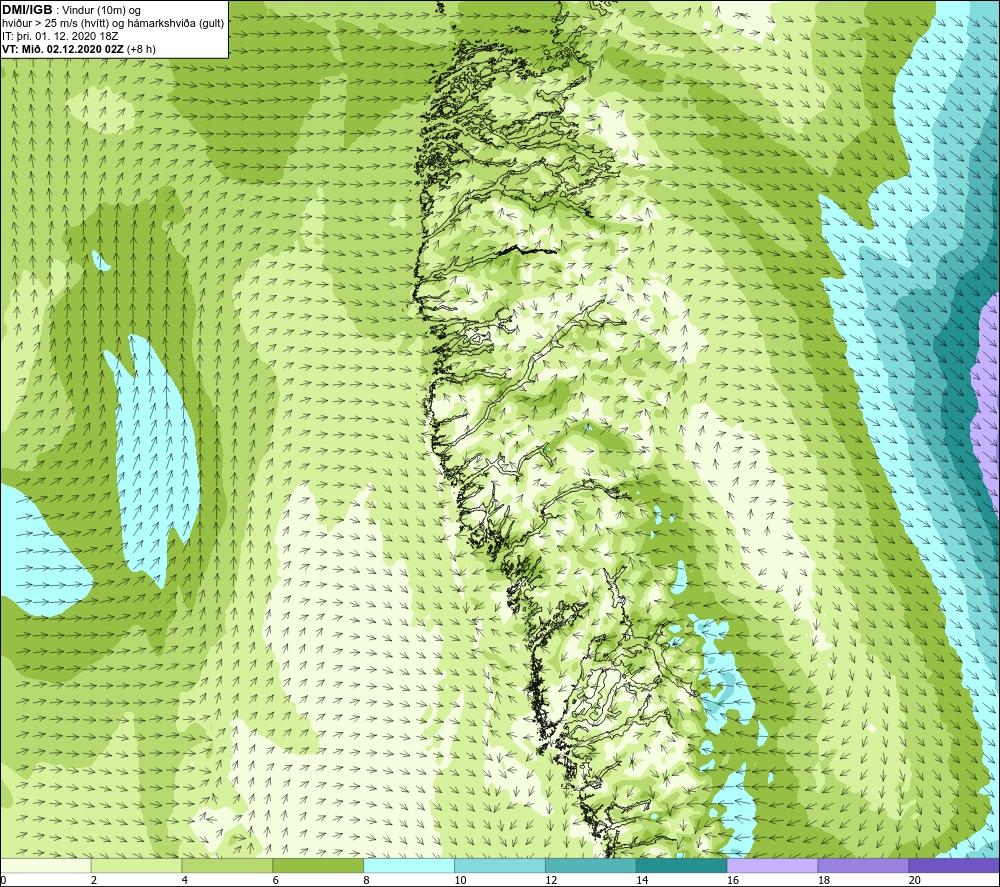Click the 'IT: þri. 01. 12. 2020 18Z' line
1000x887 pixels.
click(61, 36)
